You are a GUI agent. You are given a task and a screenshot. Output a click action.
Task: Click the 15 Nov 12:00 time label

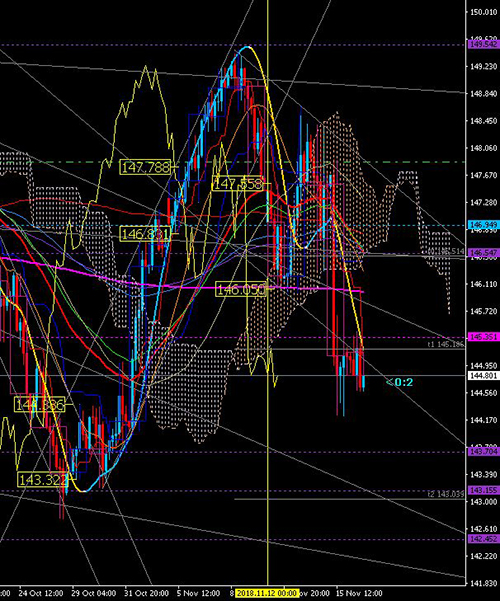pyautogui.click(x=359, y=593)
